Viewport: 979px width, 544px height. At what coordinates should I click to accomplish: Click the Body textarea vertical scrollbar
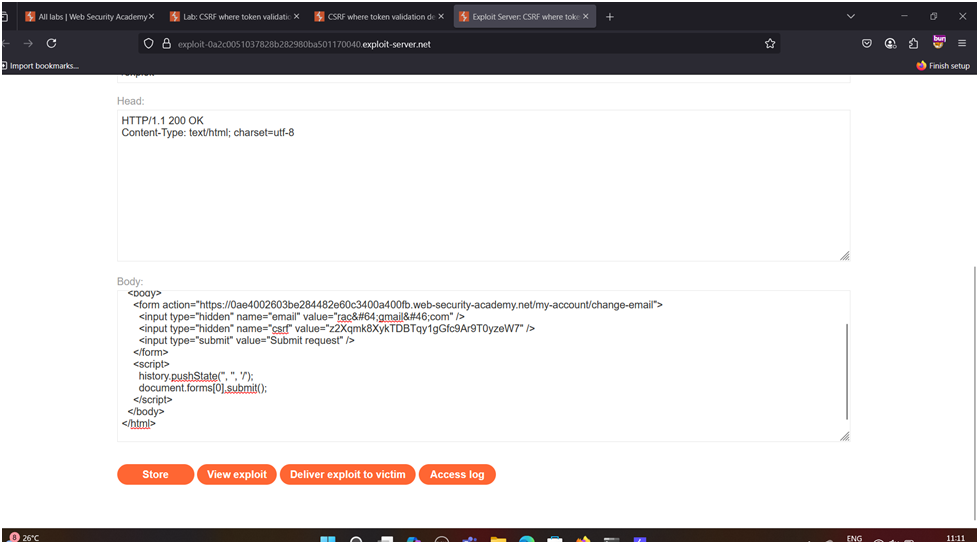(847, 372)
